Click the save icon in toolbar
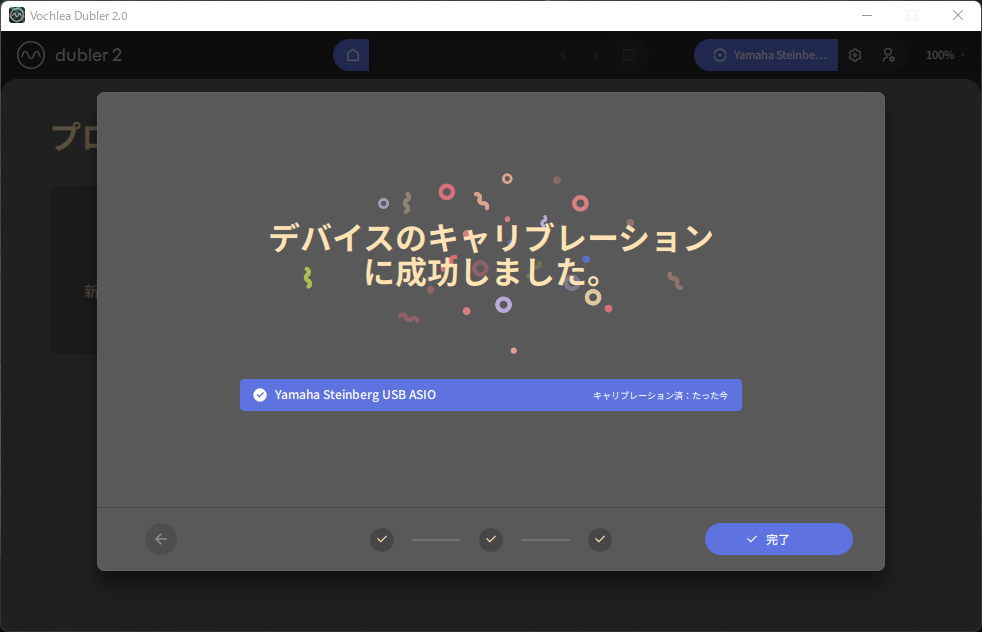982x632 pixels. [x=629, y=55]
